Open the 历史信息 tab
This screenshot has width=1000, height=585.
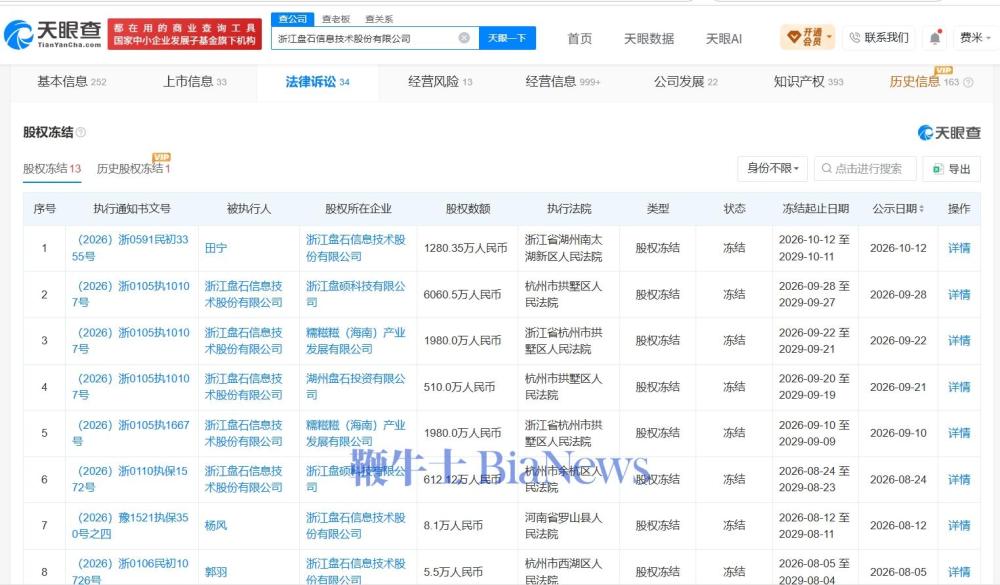(x=924, y=82)
